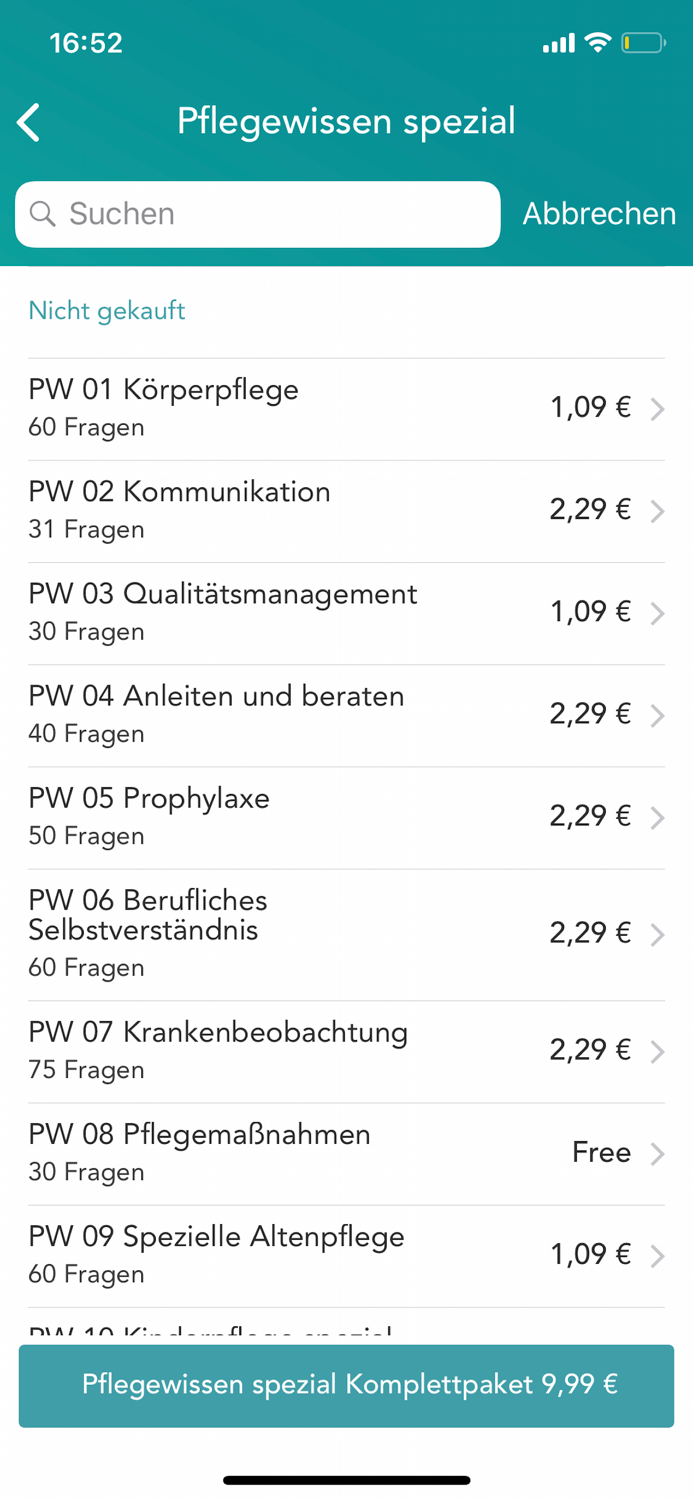Tap the Wi-Fi icon in the status bar
The height and width of the screenshot is (1500, 693).
pyautogui.click(x=599, y=42)
